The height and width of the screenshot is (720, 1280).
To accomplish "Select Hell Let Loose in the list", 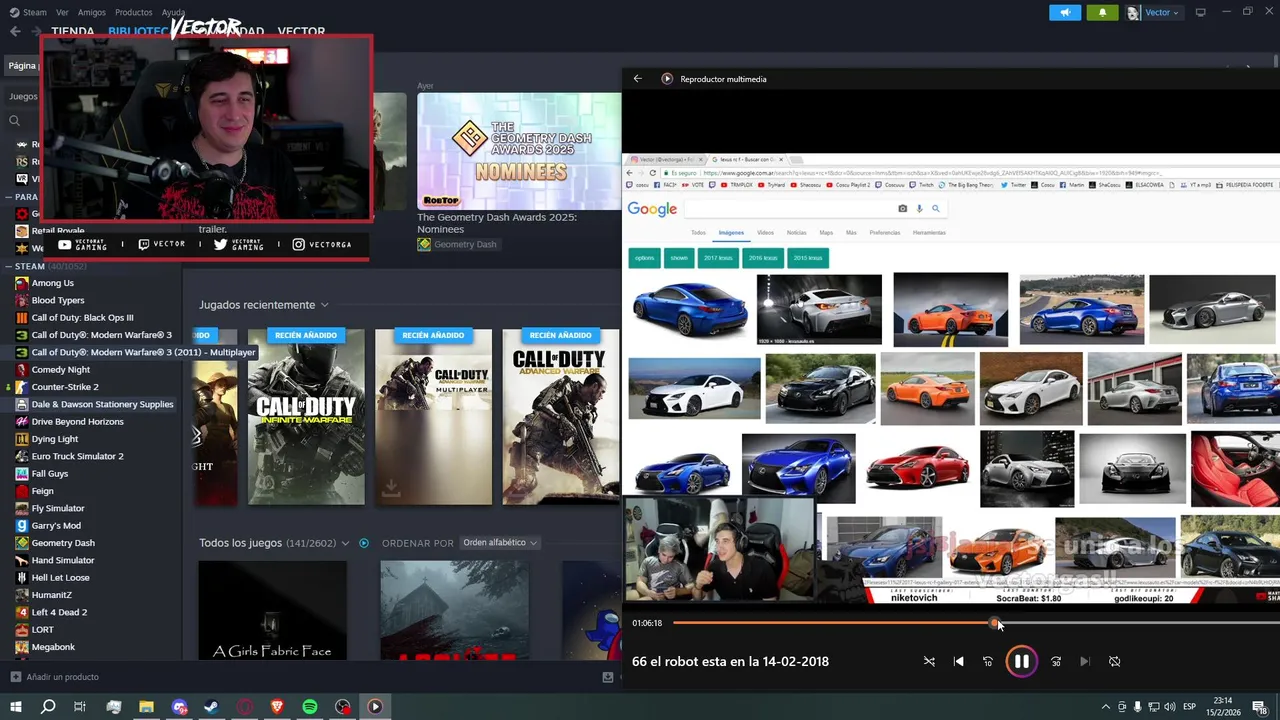I will tap(60, 577).
